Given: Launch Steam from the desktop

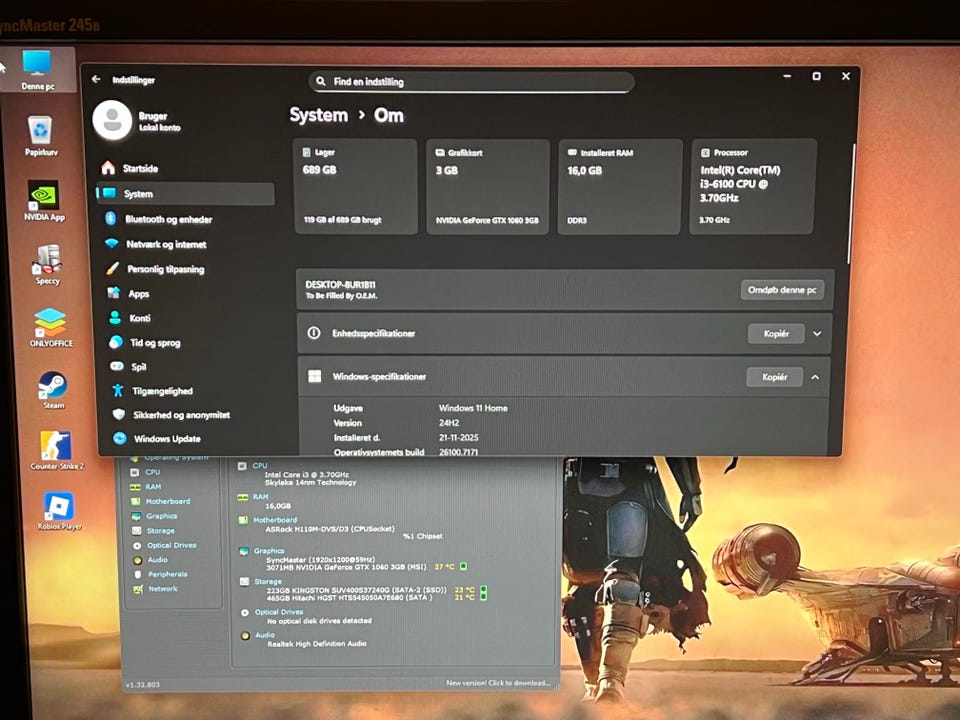Looking at the screenshot, I should (52, 386).
